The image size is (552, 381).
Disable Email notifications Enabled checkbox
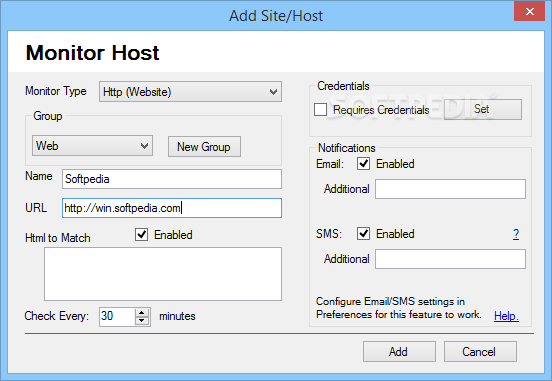364,164
